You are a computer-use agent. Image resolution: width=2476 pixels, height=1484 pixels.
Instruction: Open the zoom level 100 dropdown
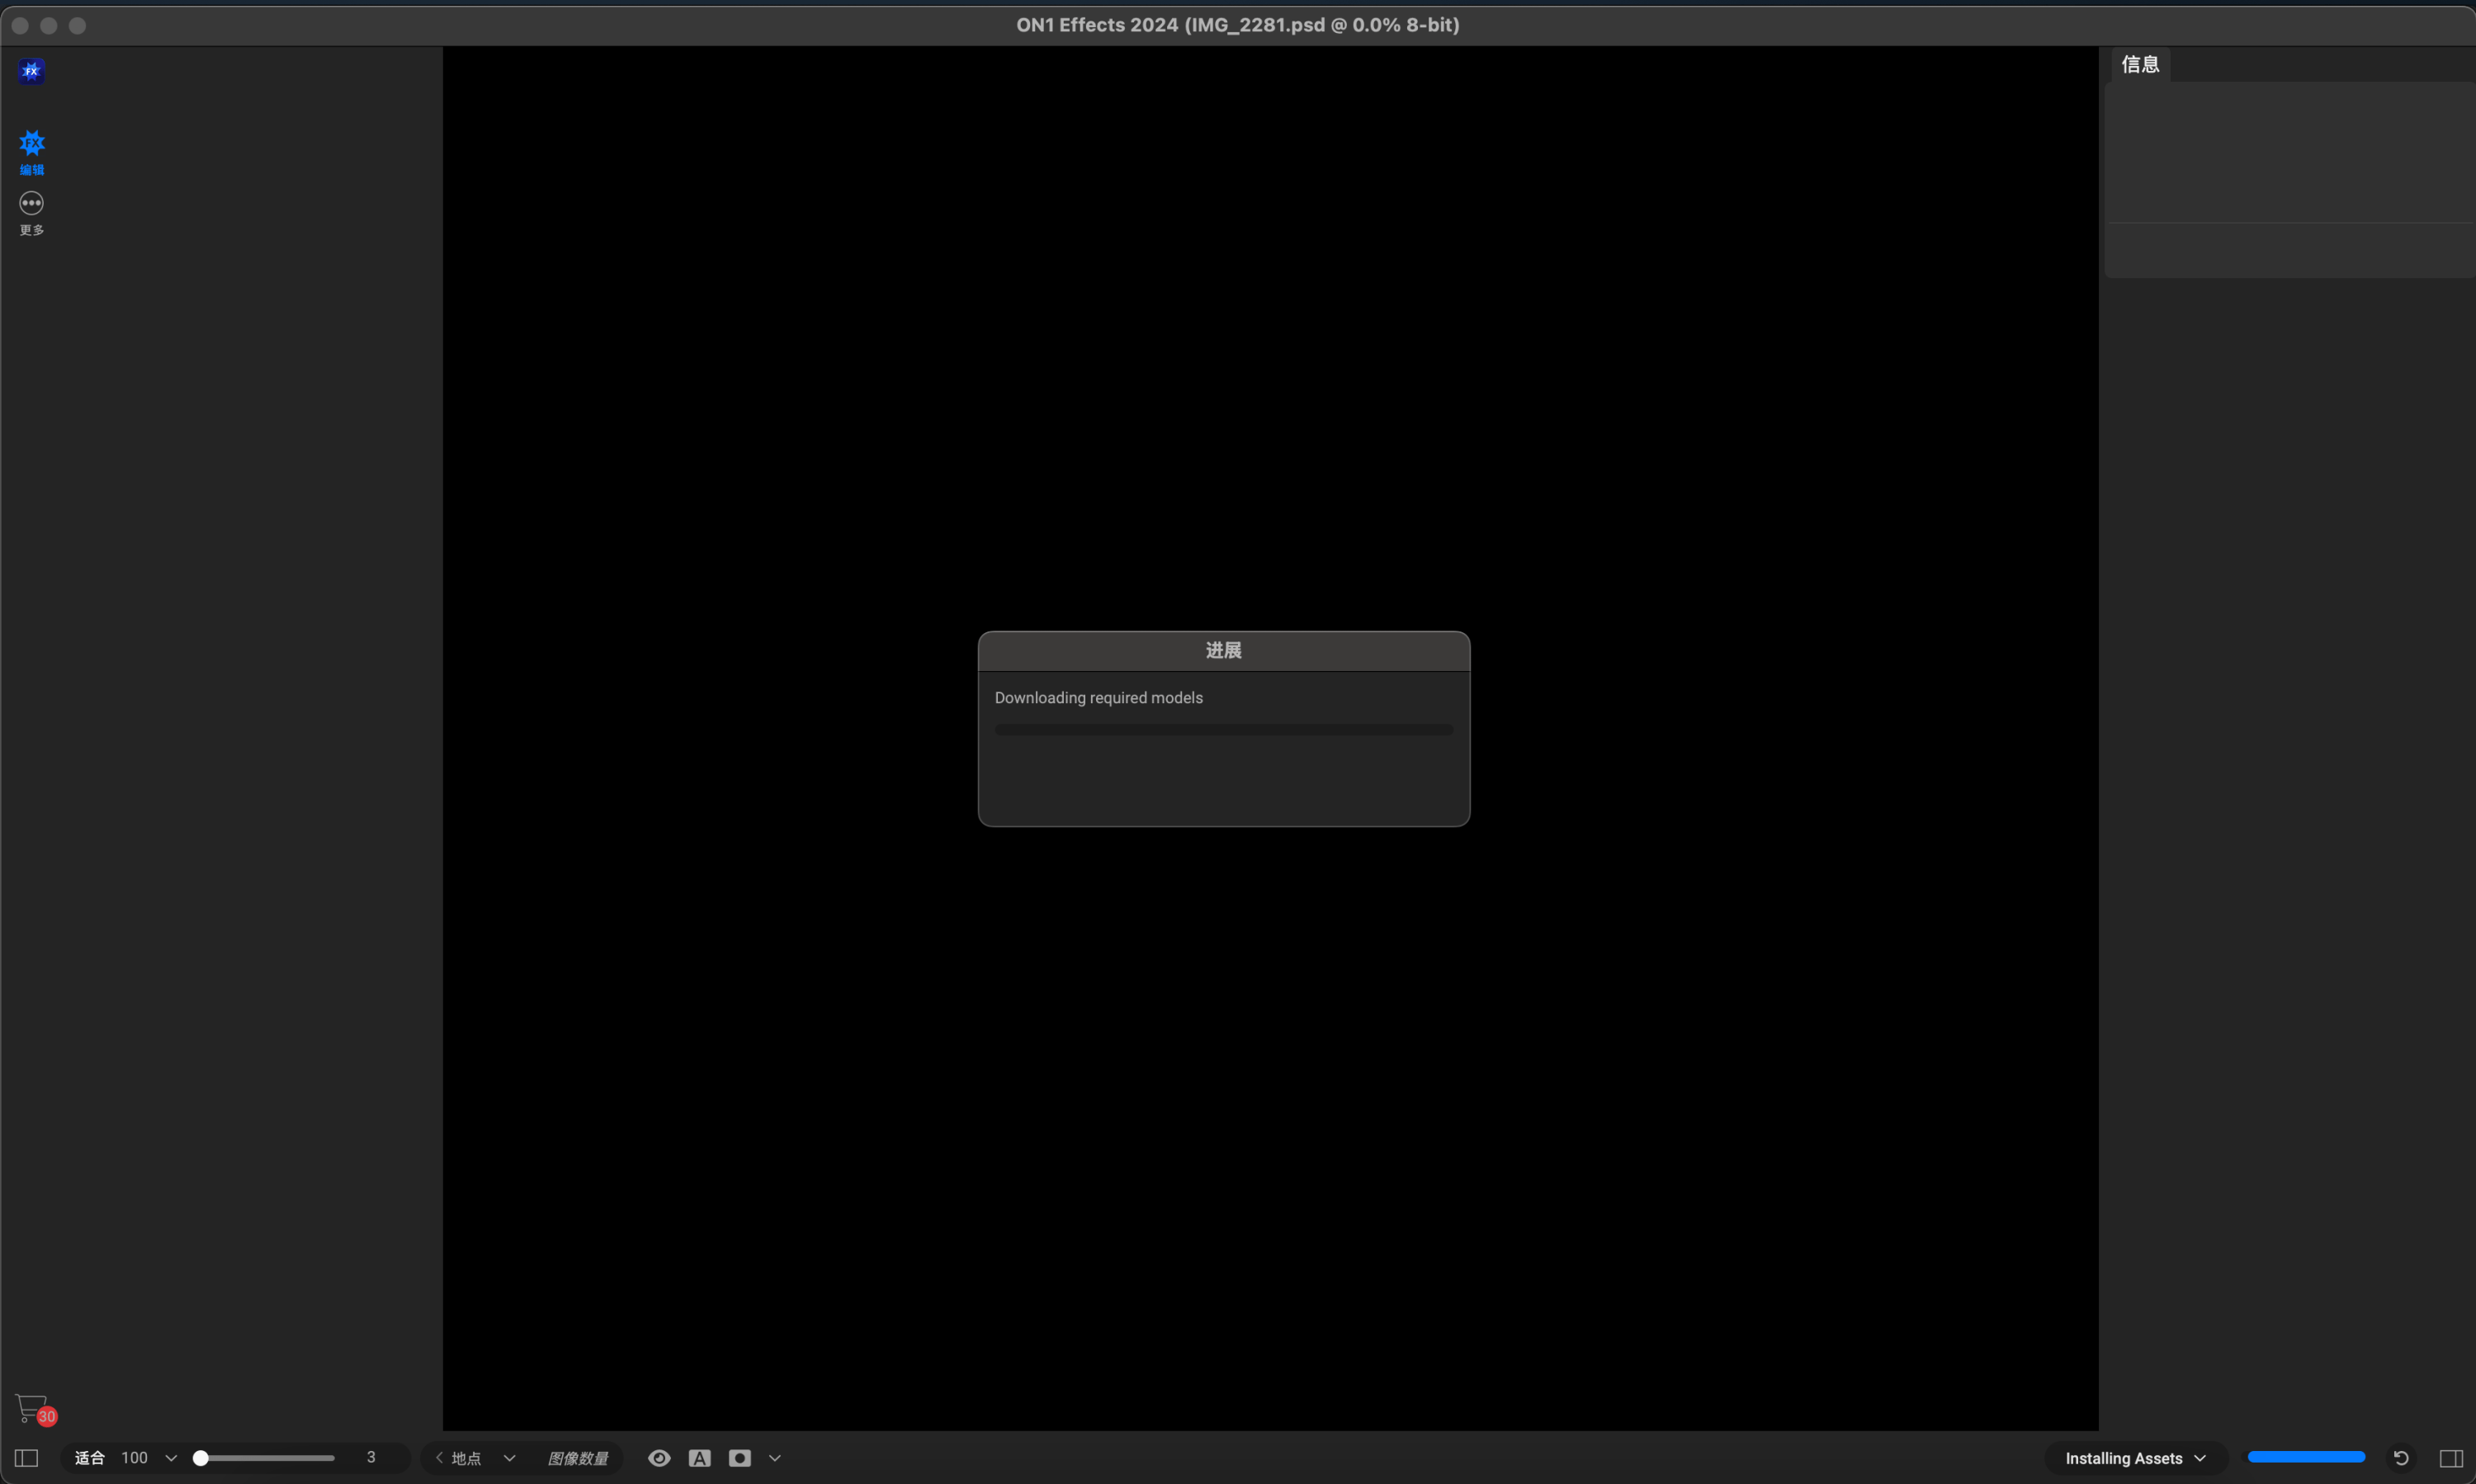pos(170,1458)
